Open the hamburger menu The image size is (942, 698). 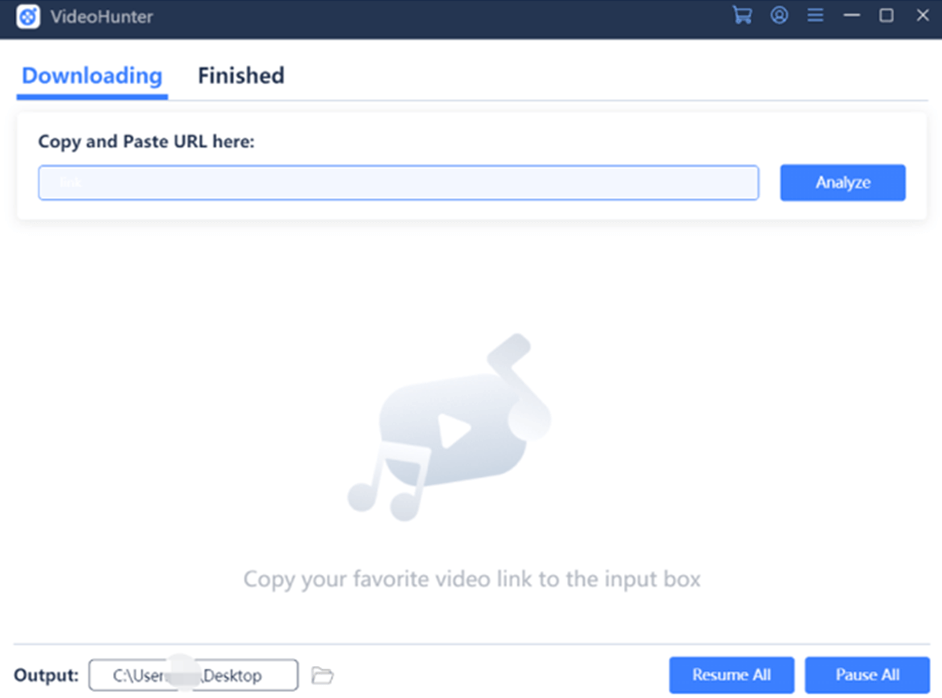(815, 15)
